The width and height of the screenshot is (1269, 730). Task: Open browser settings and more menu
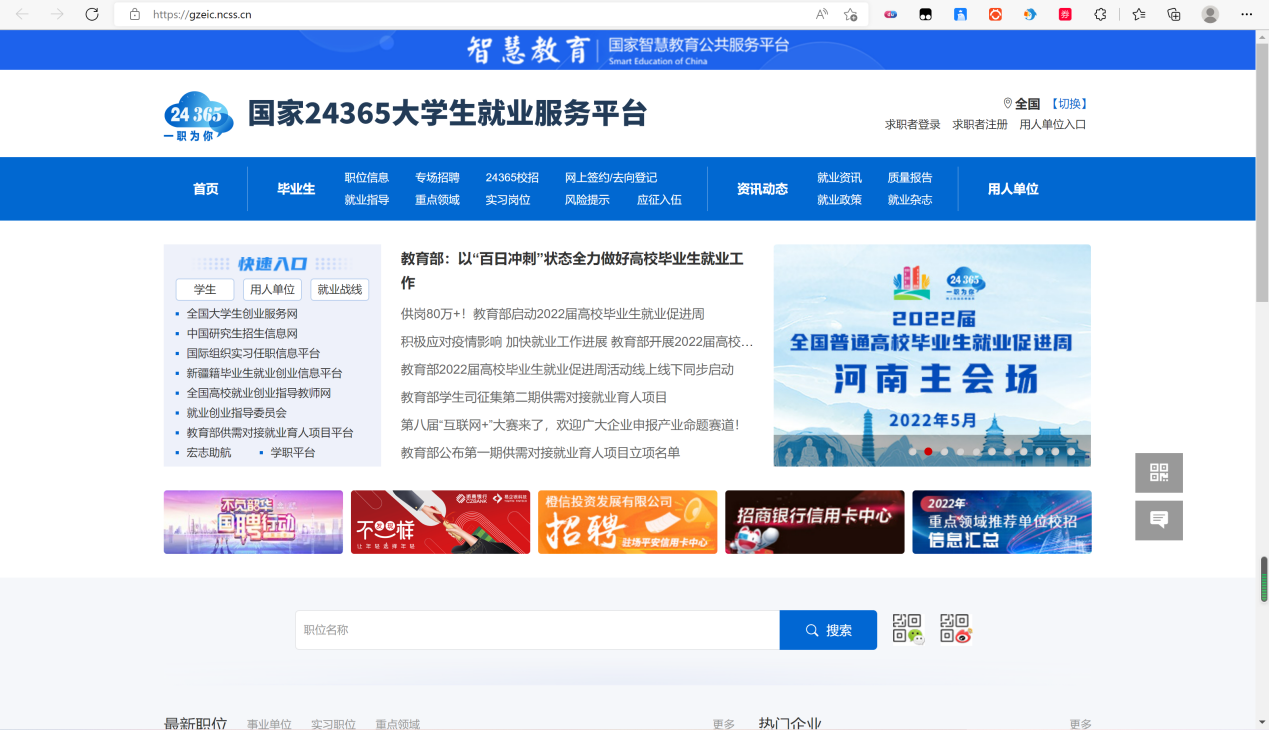tap(1246, 14)
